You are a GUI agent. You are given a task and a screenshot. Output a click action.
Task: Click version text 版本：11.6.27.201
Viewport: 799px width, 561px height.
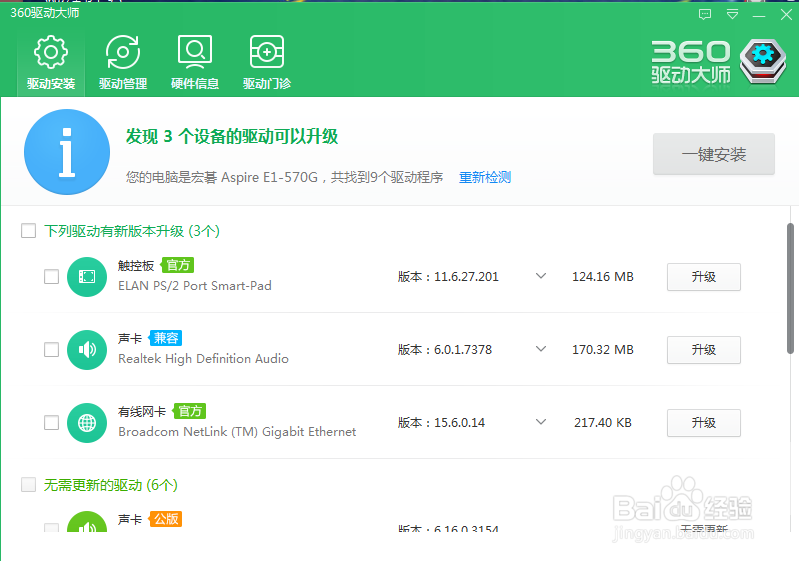[x=448, y=277]
